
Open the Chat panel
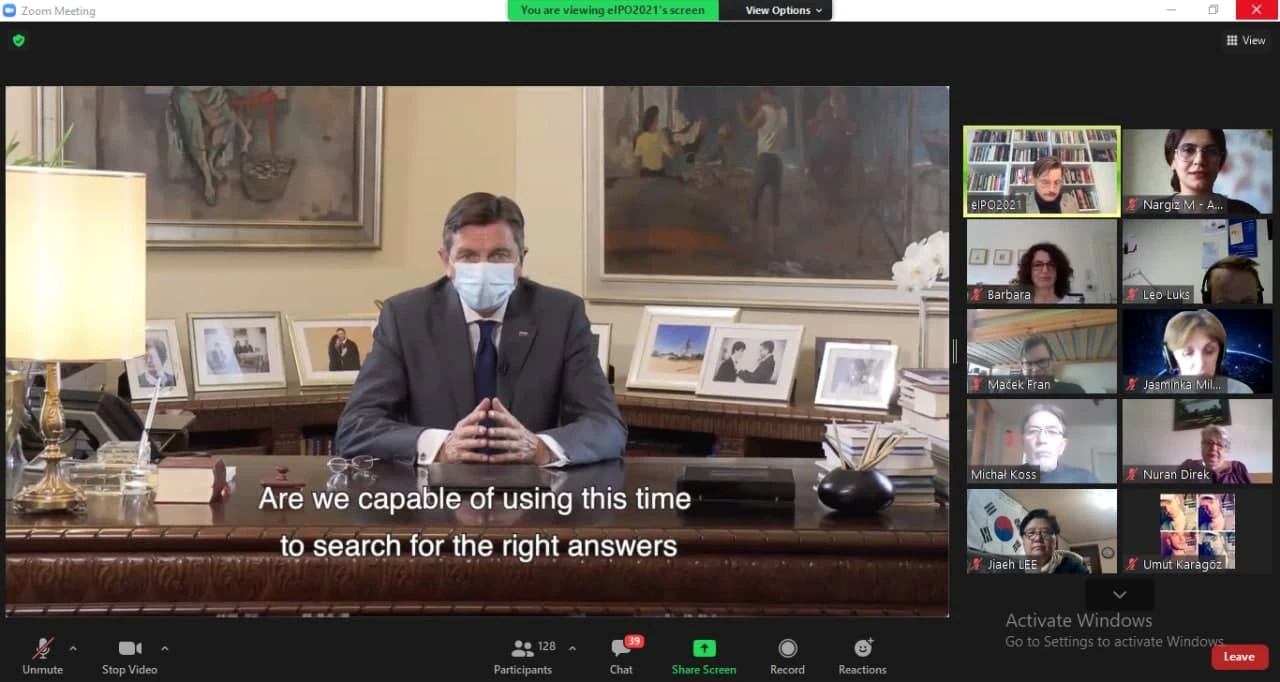(621, 649)
